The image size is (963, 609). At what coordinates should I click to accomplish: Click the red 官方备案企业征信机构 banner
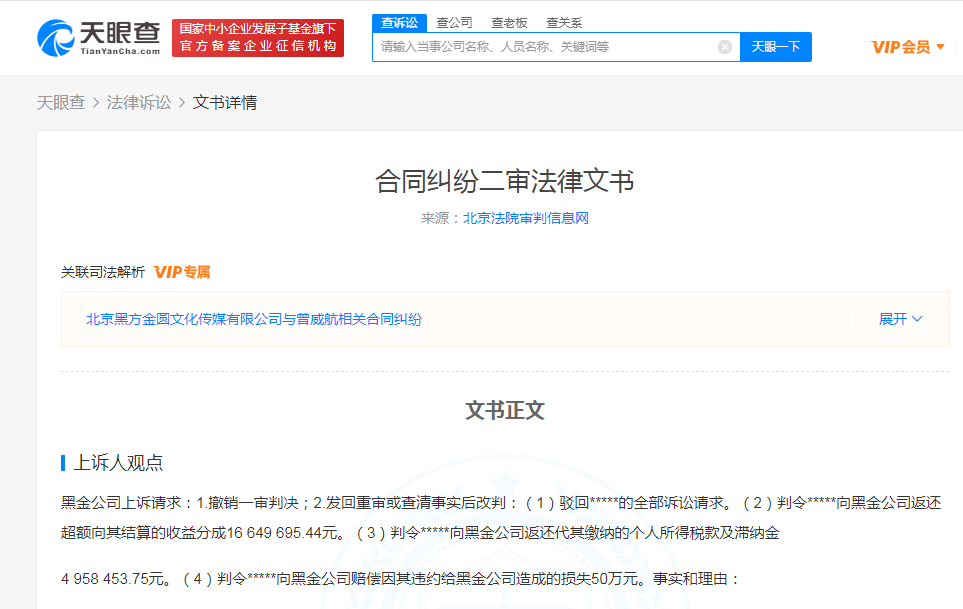click(258, 37)
